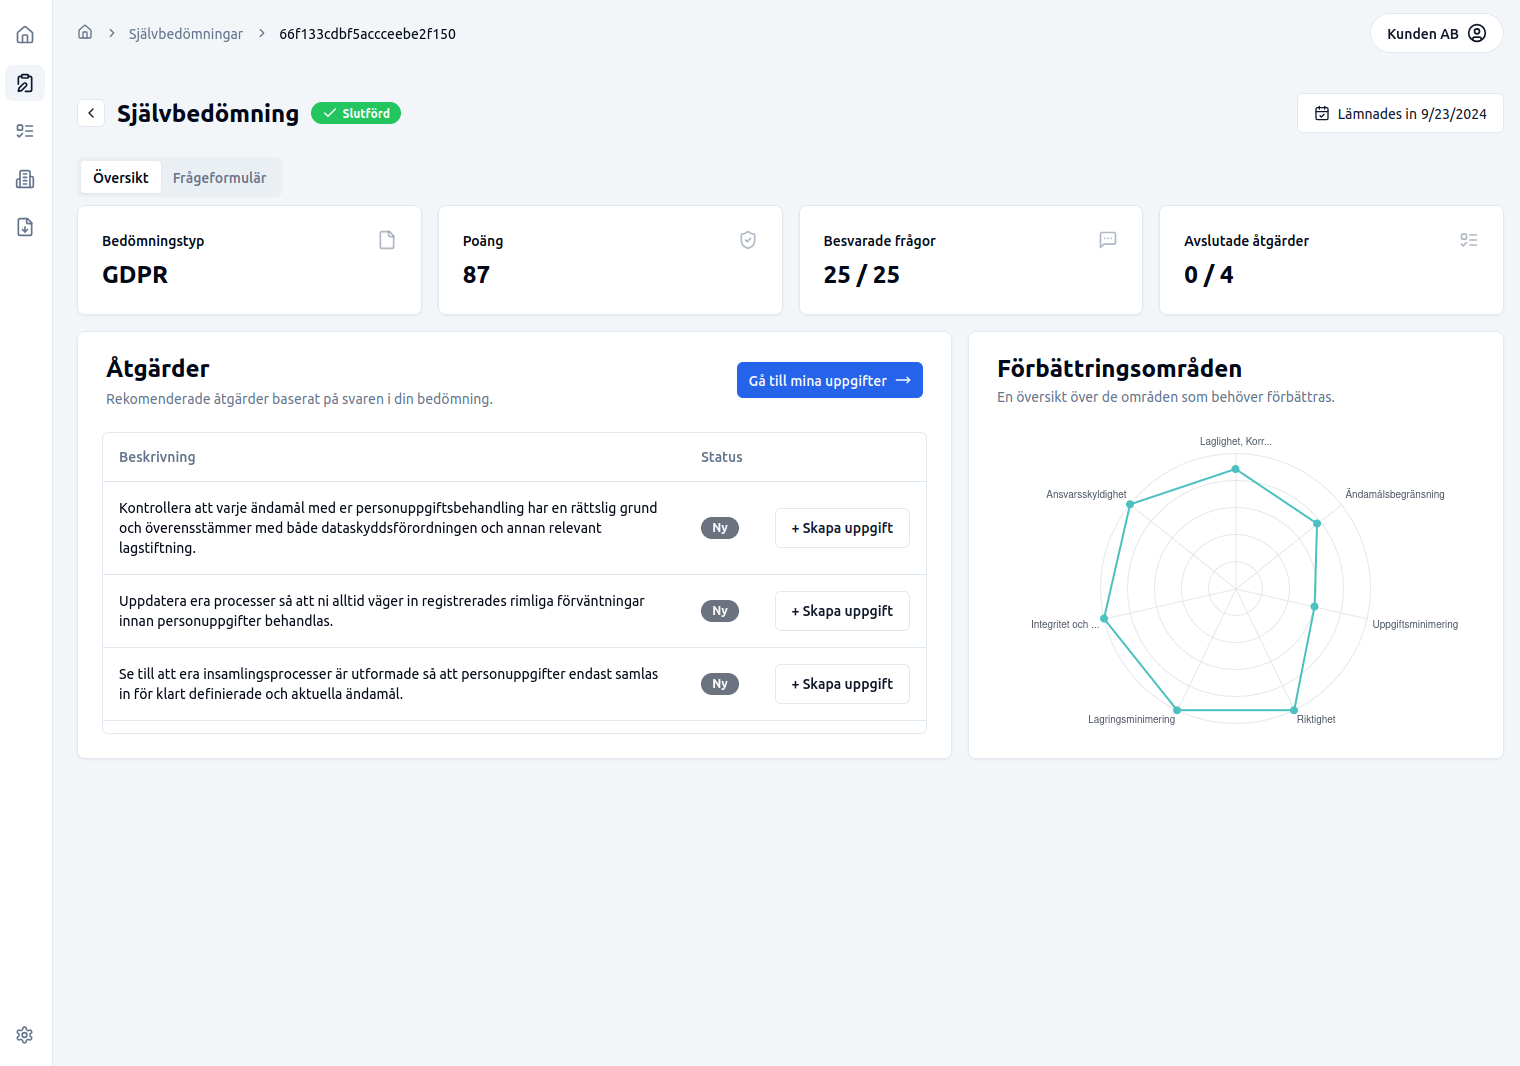Click the shield icon on Poäng card
Viewport: 1520px width, 1066px height.
pos(748,240)
